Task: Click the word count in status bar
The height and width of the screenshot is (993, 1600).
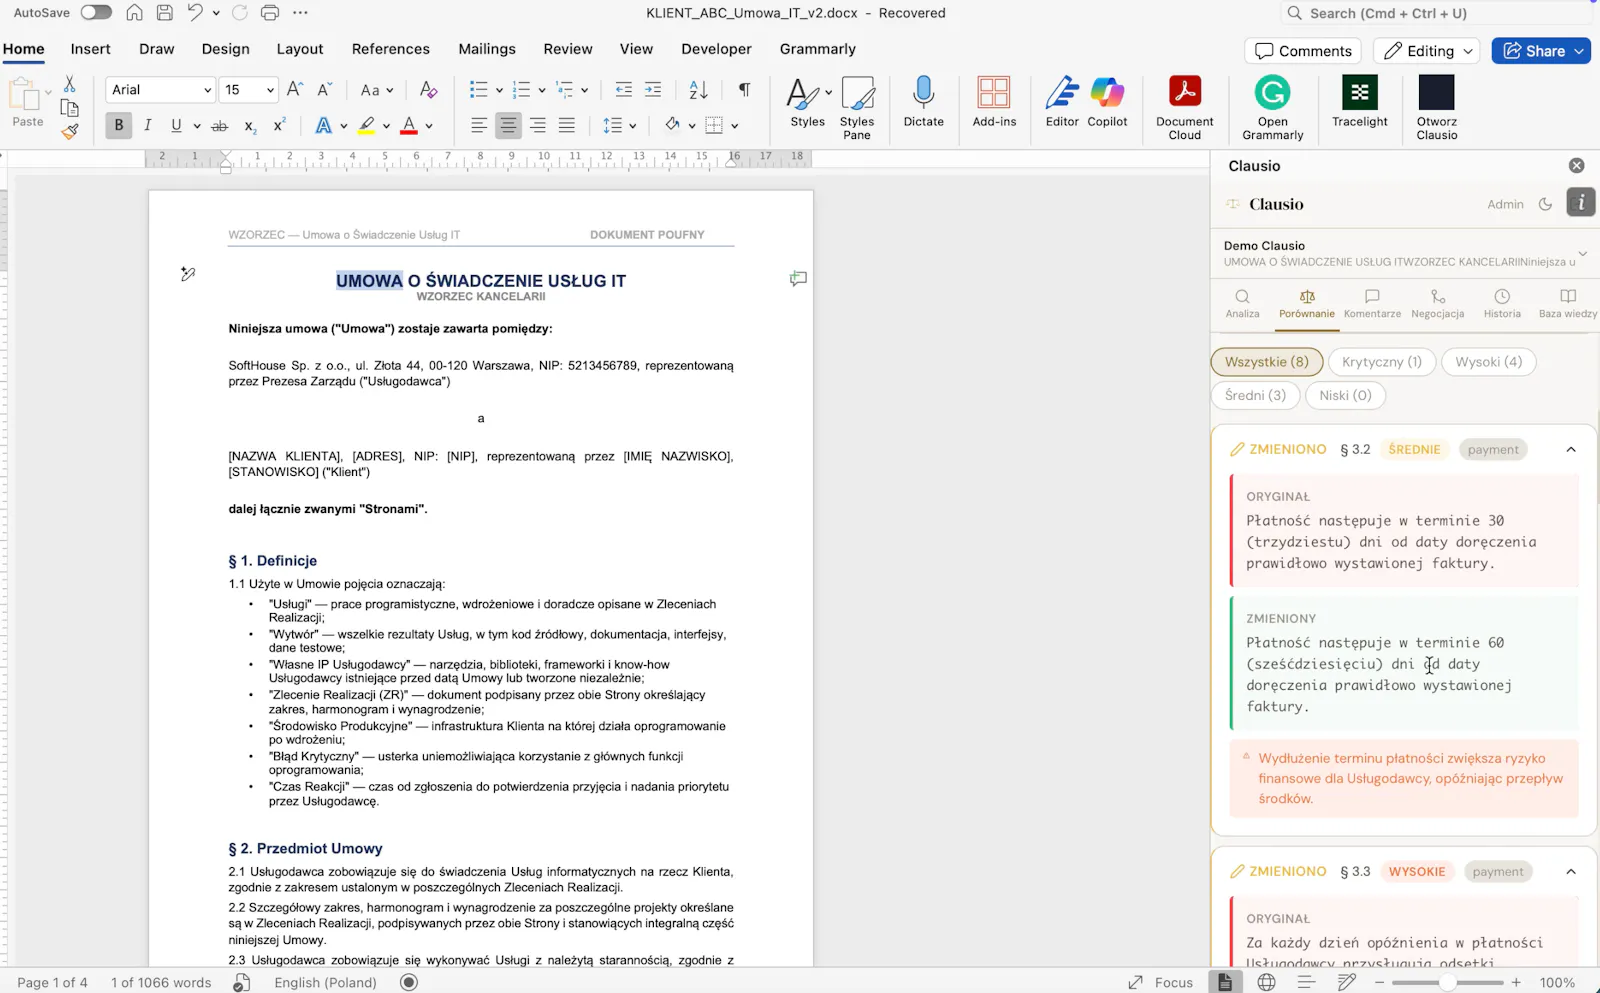Action: (x=161, y=982)
